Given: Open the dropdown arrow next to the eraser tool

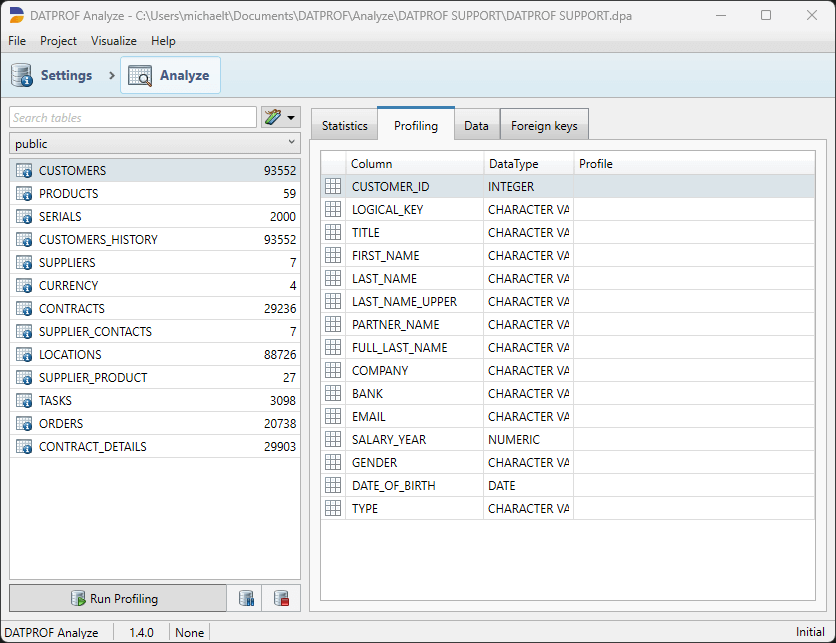Looking at the screenshot, I should coord(290,117).
